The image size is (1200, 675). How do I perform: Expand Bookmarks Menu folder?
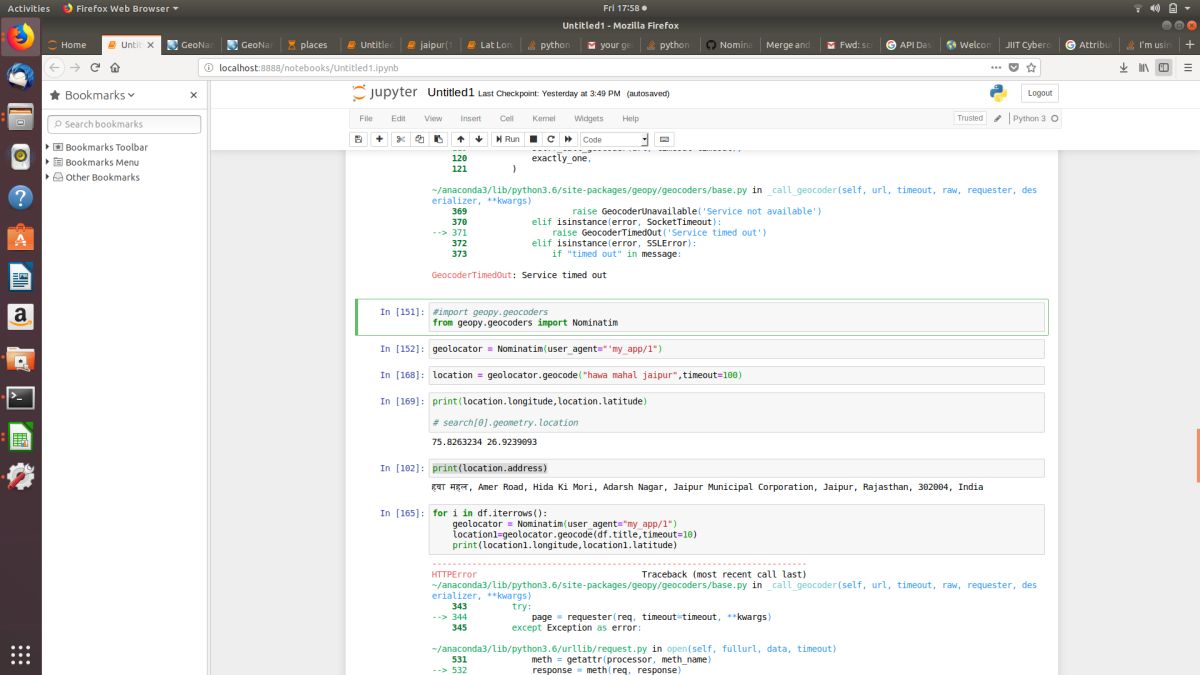[47, 162]
